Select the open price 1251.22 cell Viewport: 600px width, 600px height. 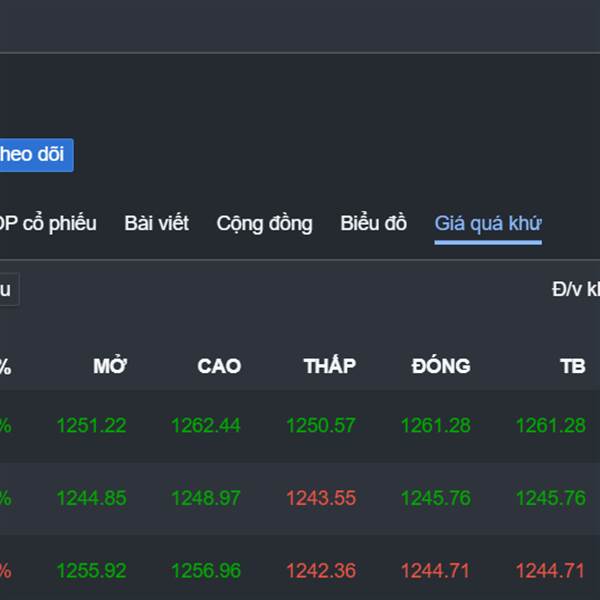(91, 425)
